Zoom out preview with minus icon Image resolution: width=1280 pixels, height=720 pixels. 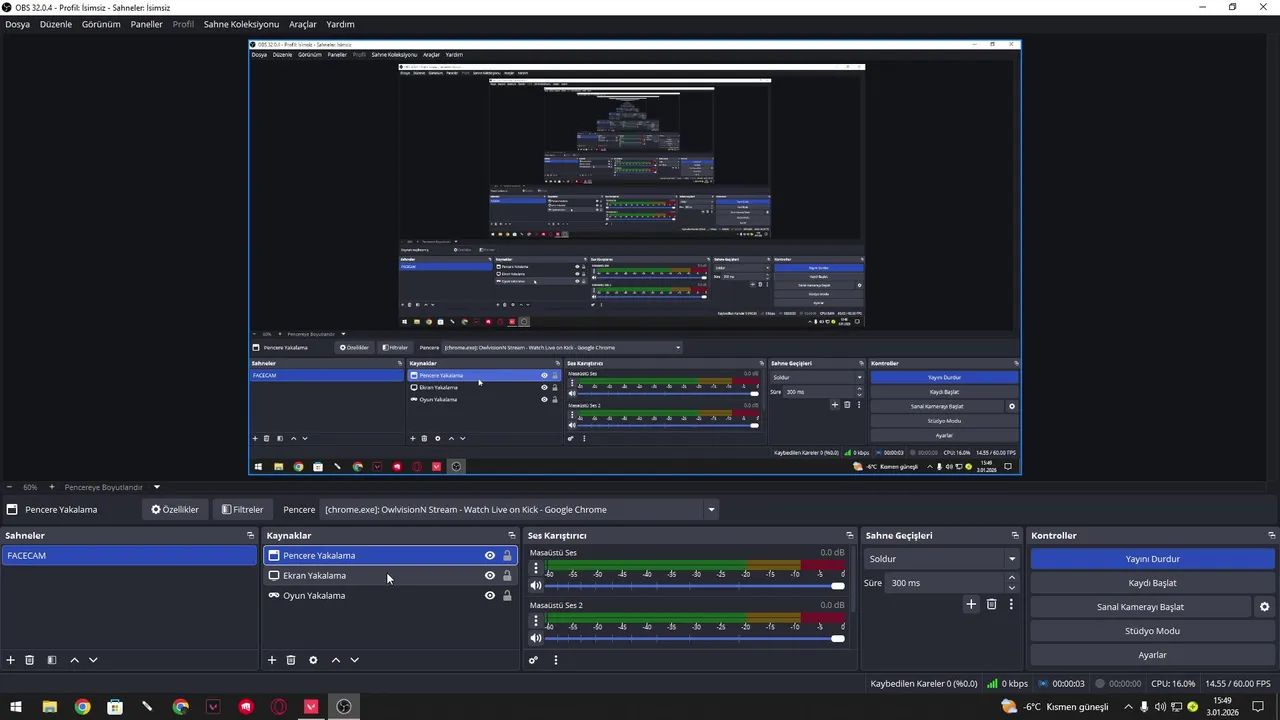[9, 487]
